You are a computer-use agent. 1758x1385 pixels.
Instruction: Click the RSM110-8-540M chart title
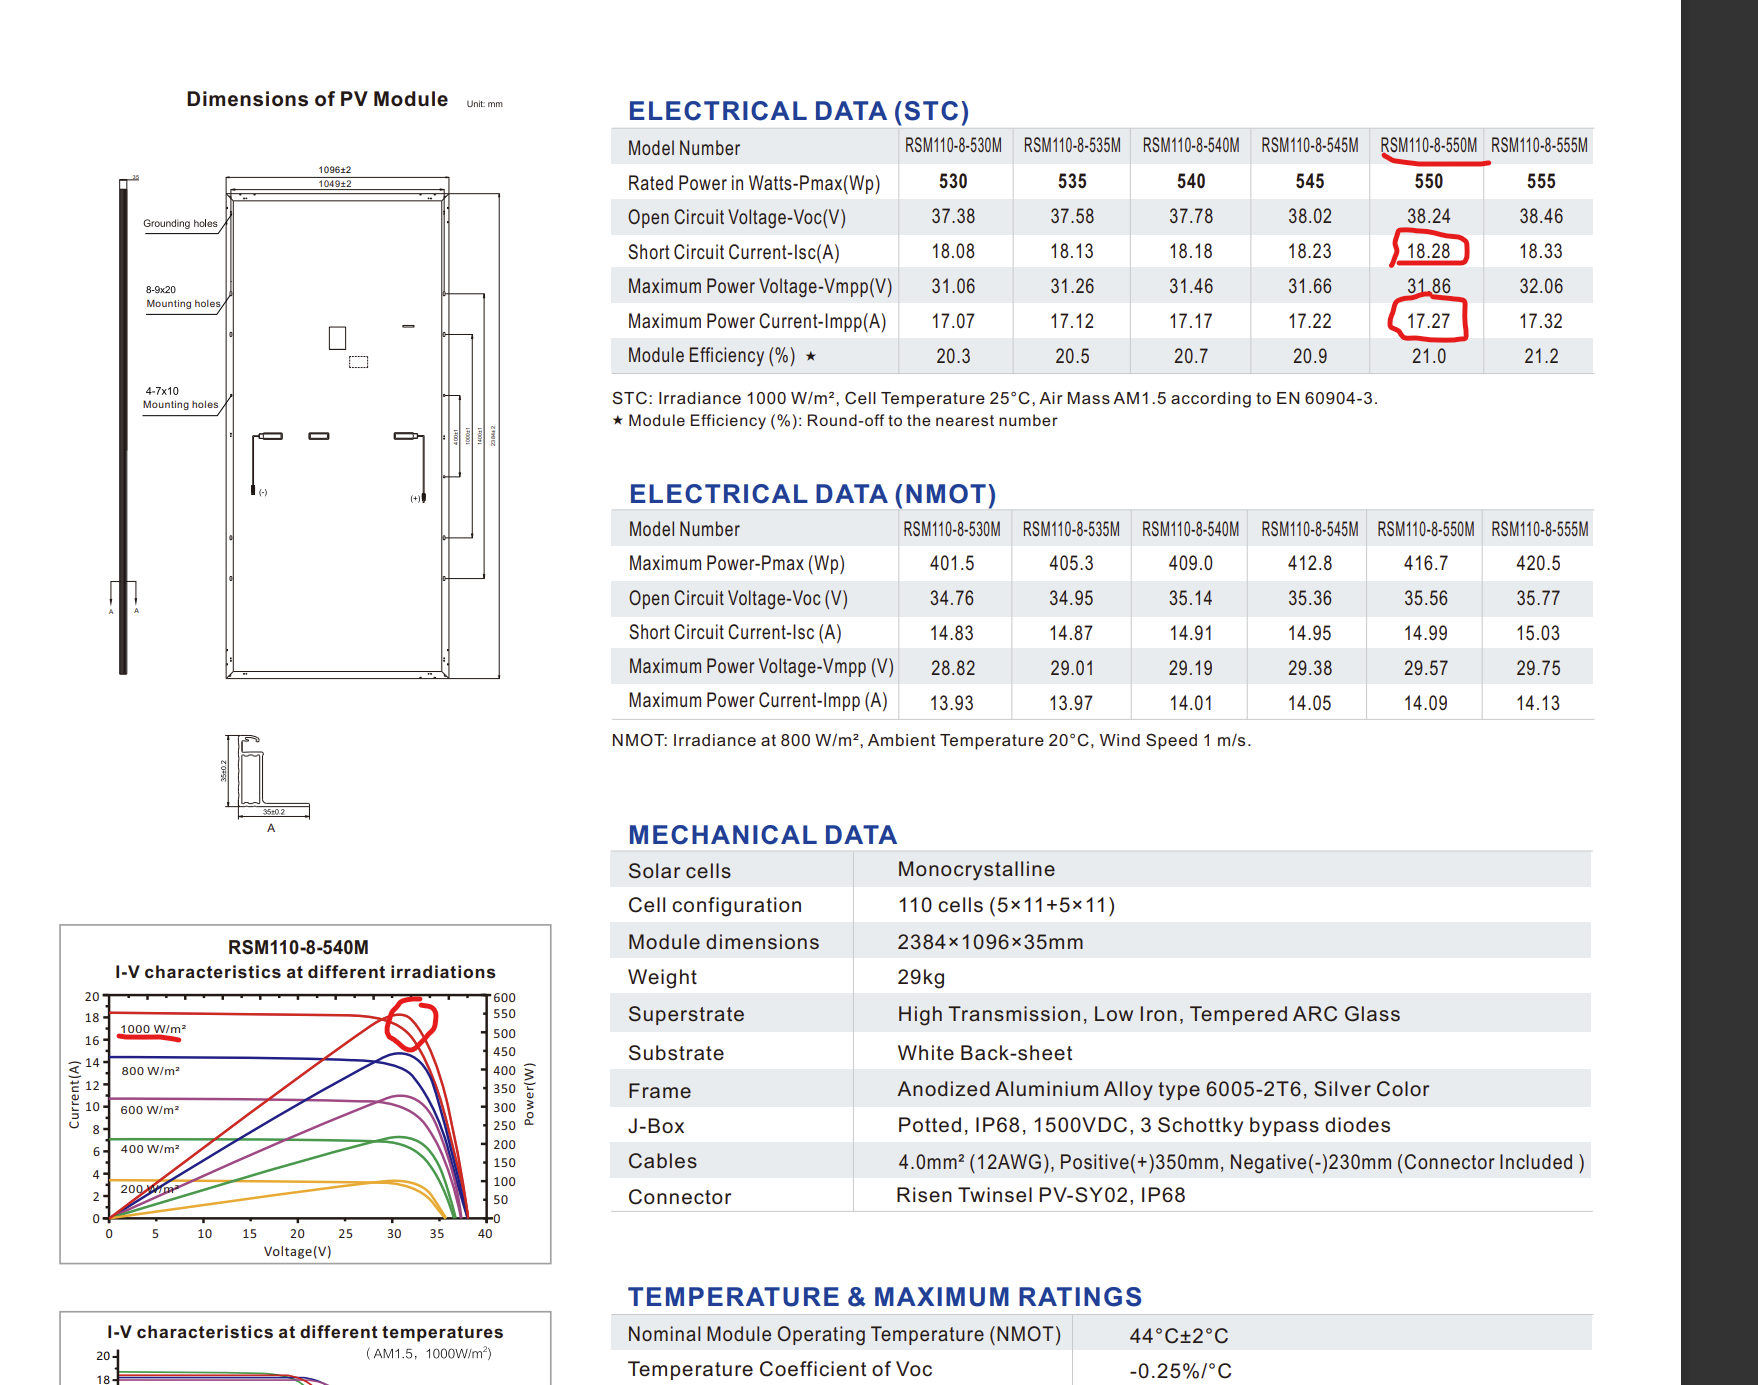[298, 947]
